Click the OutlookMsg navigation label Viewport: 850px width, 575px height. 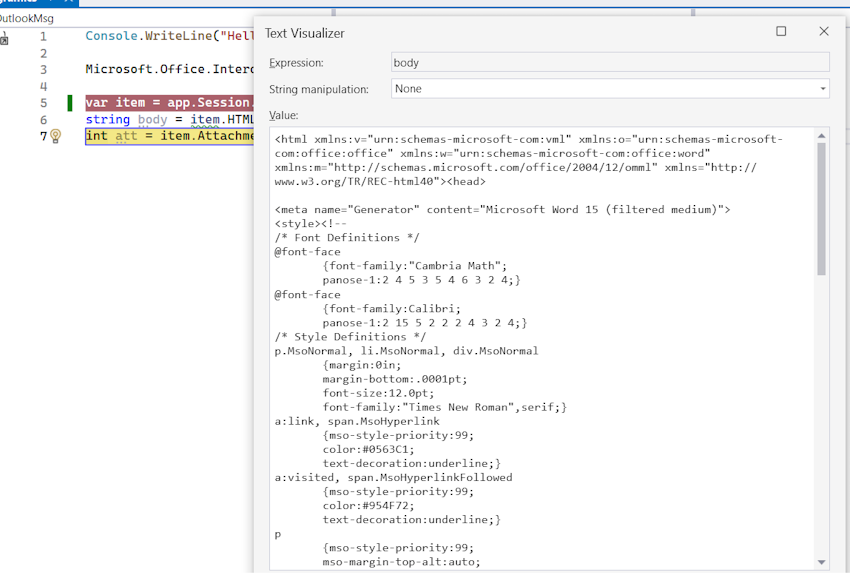(27, 18)
